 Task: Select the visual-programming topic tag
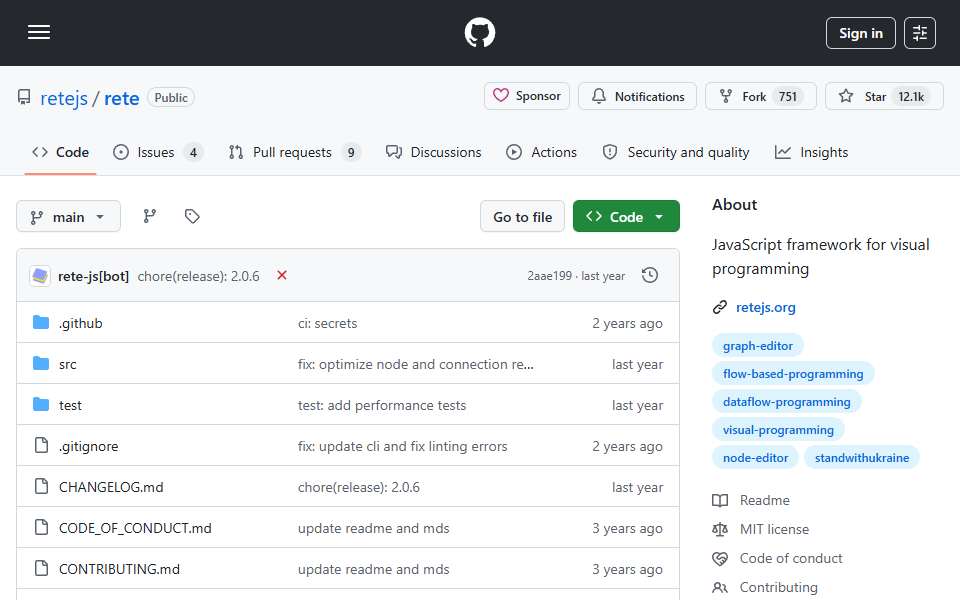[x=778, y=430]
